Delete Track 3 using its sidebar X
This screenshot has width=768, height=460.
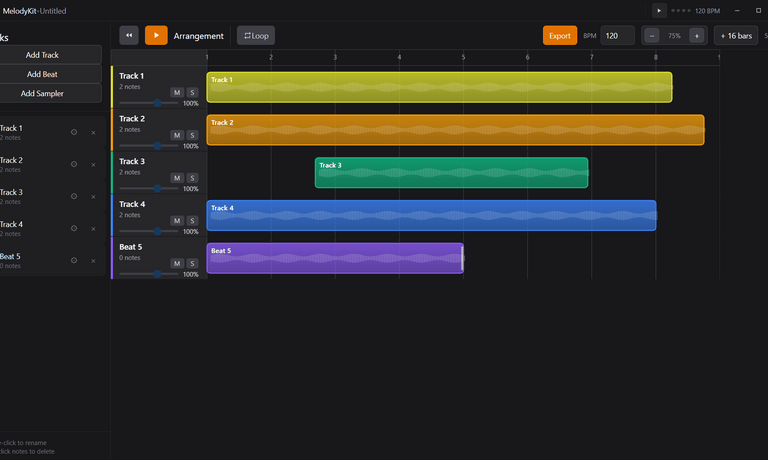click(x=94, y=196)
